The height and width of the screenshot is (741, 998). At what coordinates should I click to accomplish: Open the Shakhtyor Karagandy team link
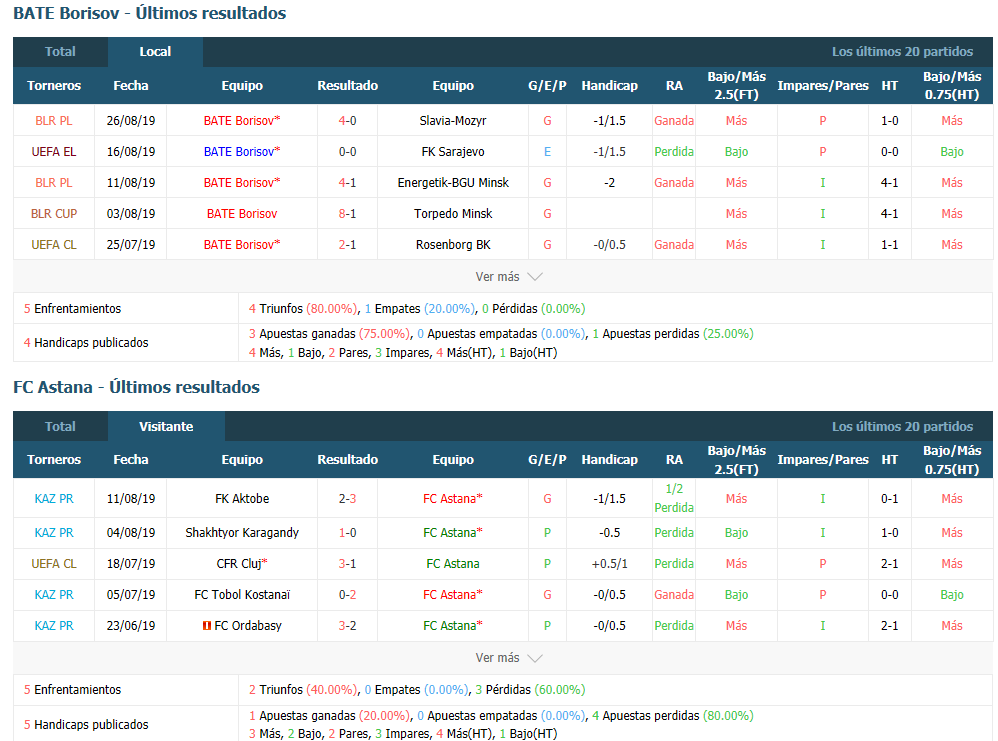pos(242,533)
